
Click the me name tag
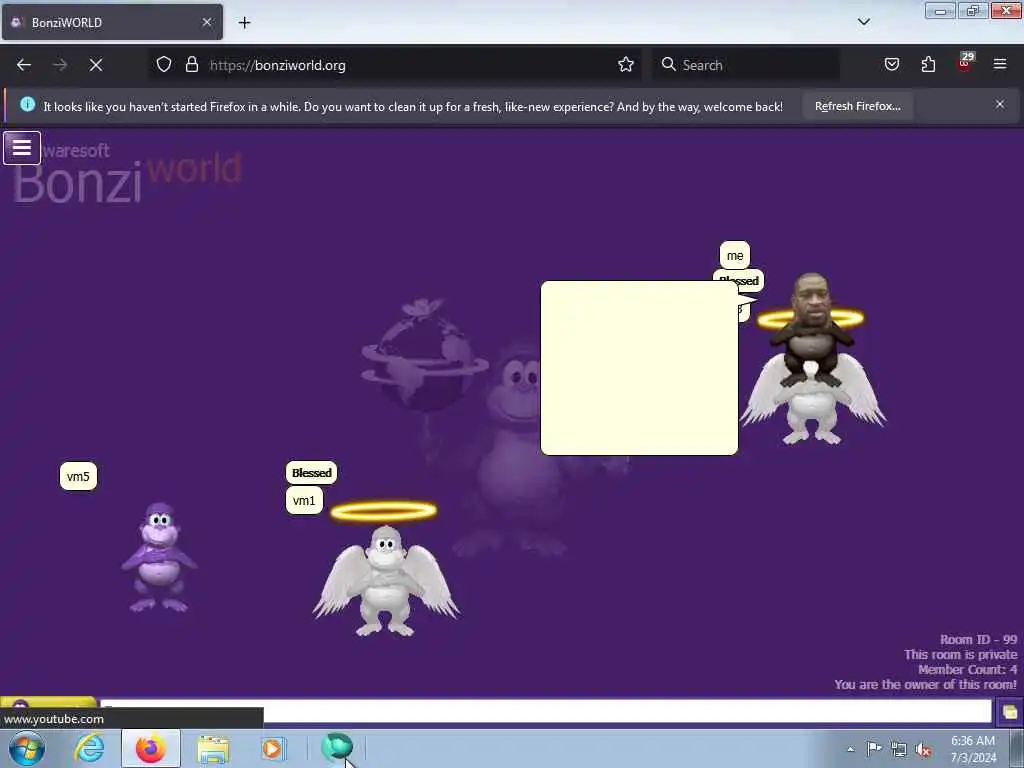[x=735, y=255]
